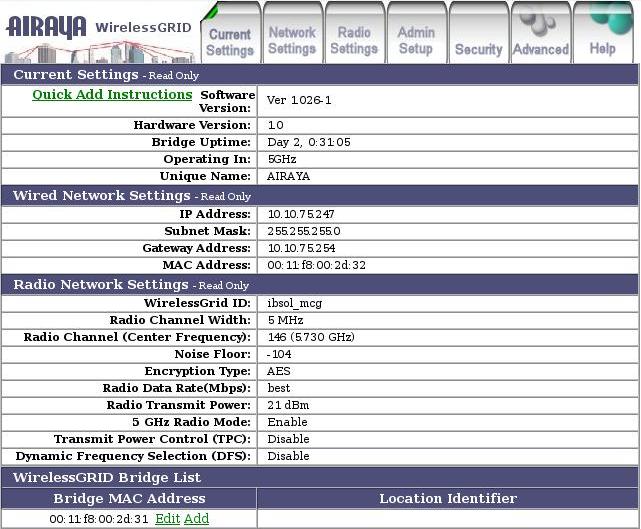Click the Radio Transmit Power value 21 dBm
The image size is (641, 529).
288,405
